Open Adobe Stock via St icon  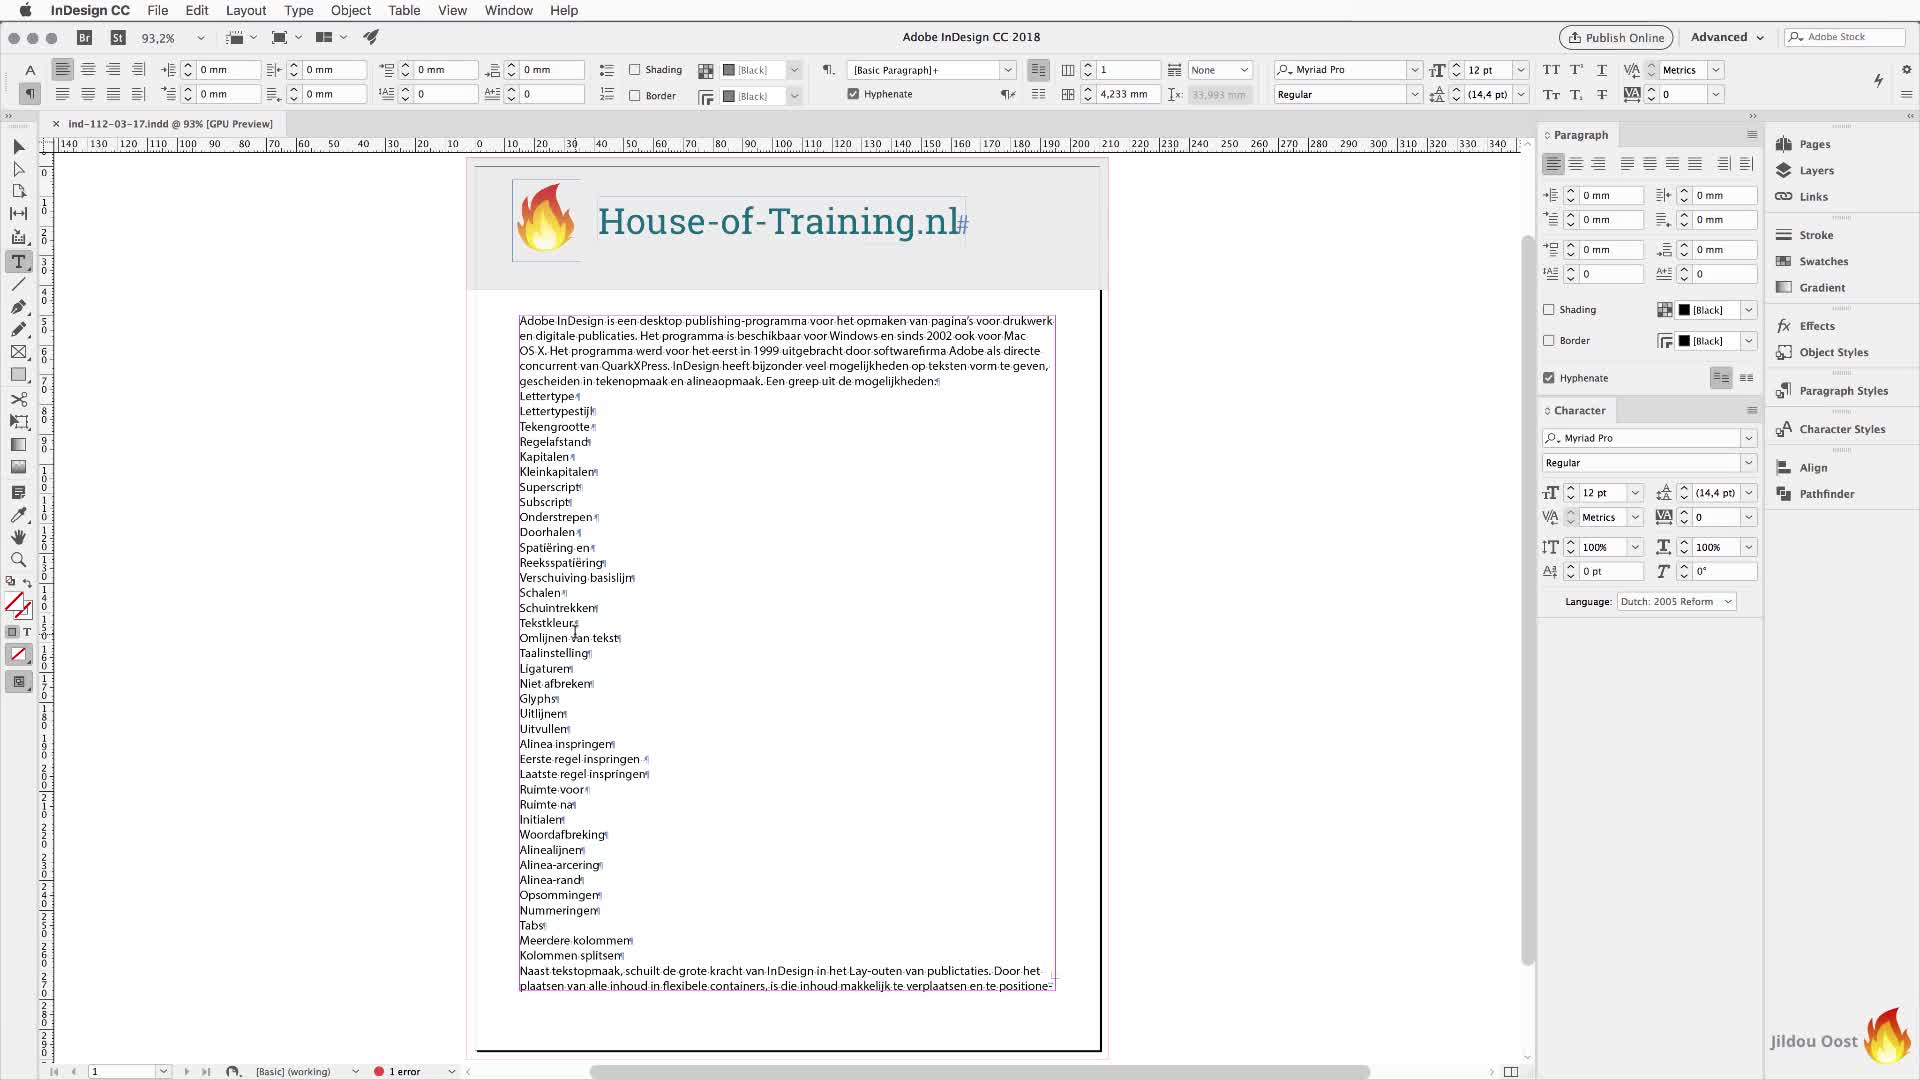click(x=118, y=37)
